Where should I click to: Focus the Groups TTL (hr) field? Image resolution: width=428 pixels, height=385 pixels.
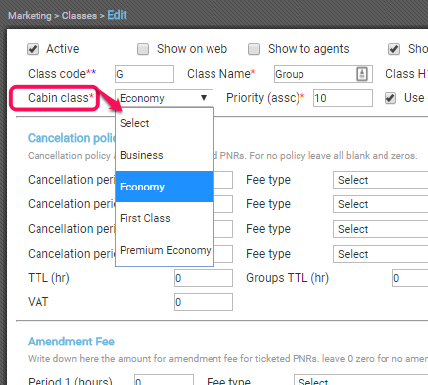410,278
